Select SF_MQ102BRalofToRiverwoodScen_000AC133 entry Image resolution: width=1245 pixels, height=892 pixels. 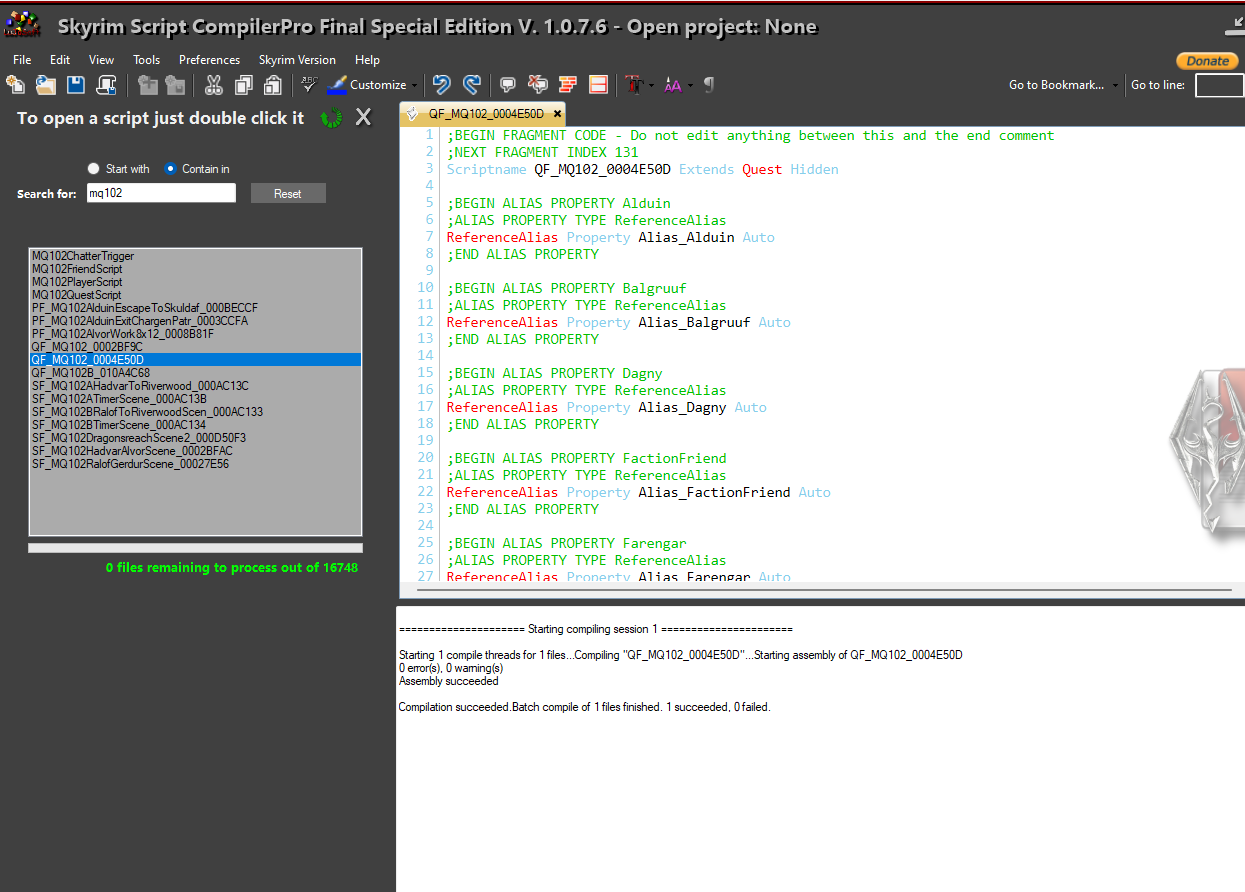click(x=195, y=412)
